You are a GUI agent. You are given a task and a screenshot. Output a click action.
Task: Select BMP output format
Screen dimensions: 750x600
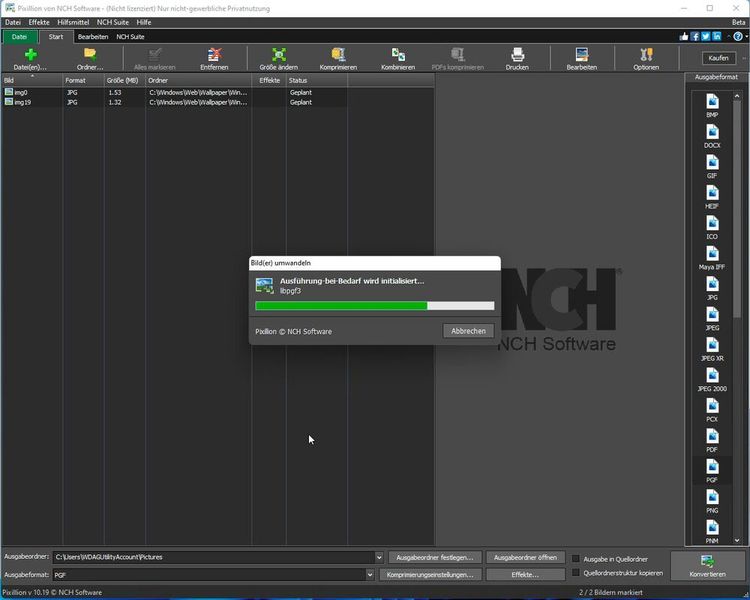coord(712,106)
